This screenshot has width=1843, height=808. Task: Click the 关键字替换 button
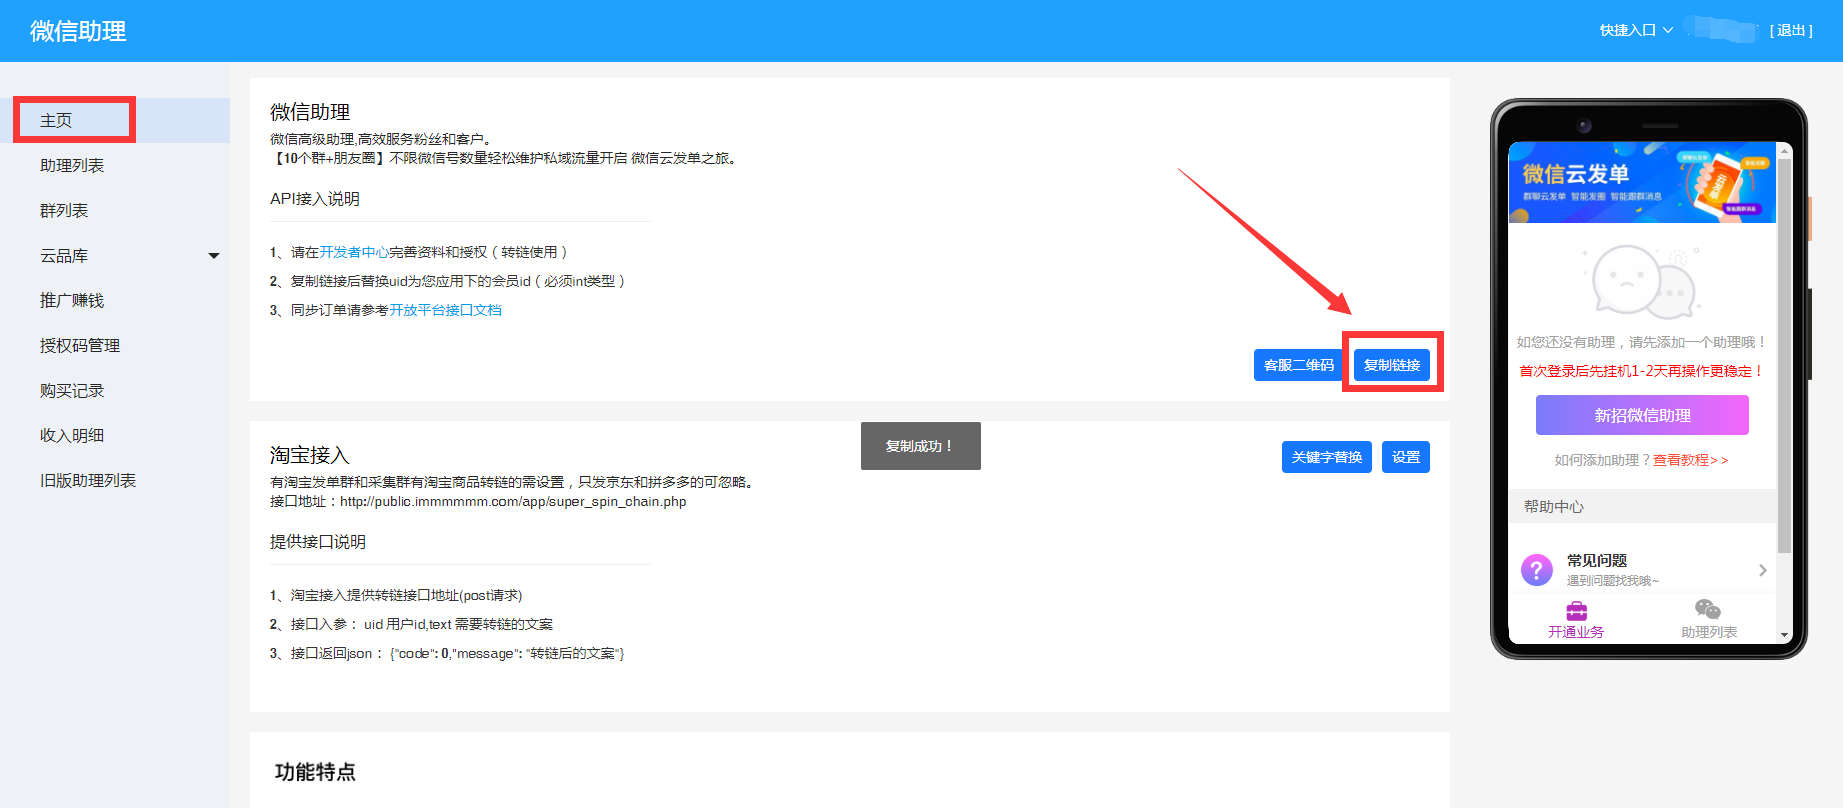click(1327, 457)
